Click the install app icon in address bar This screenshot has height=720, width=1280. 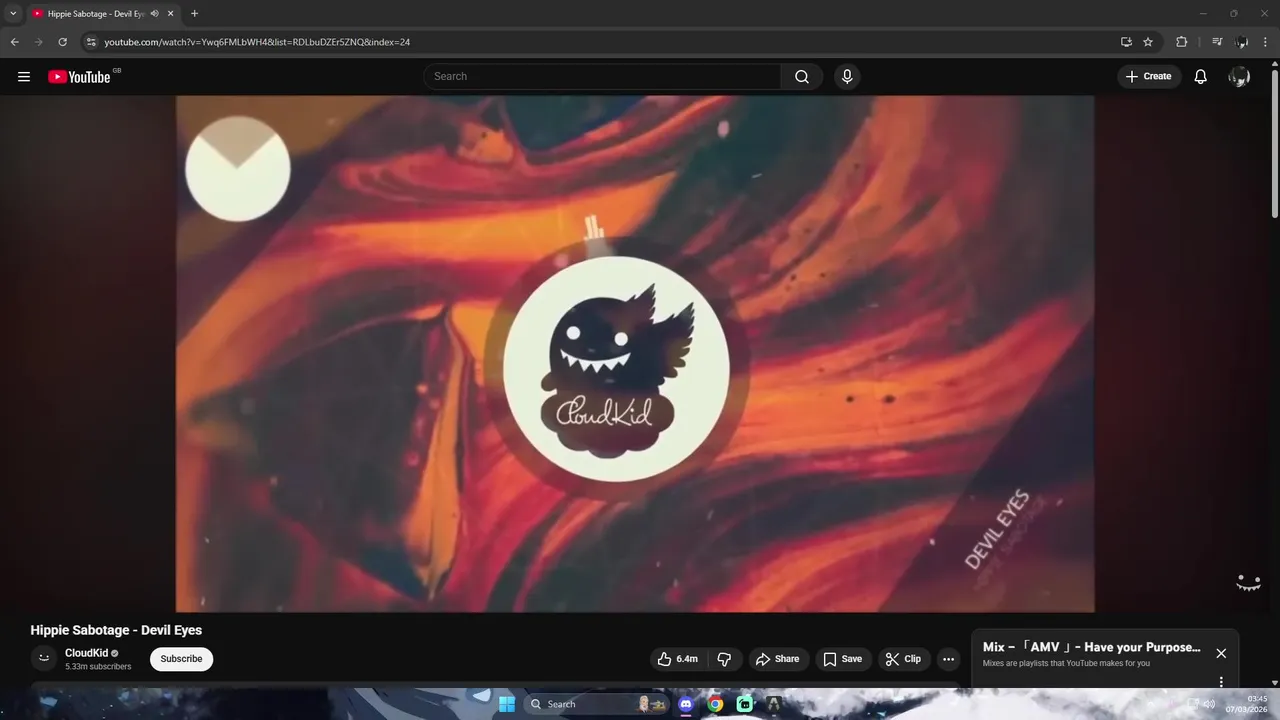1126,42
